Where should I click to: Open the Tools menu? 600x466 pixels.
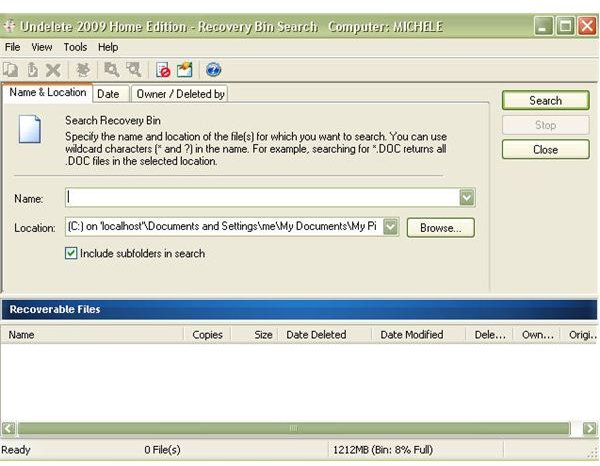(x=75, y=47)
